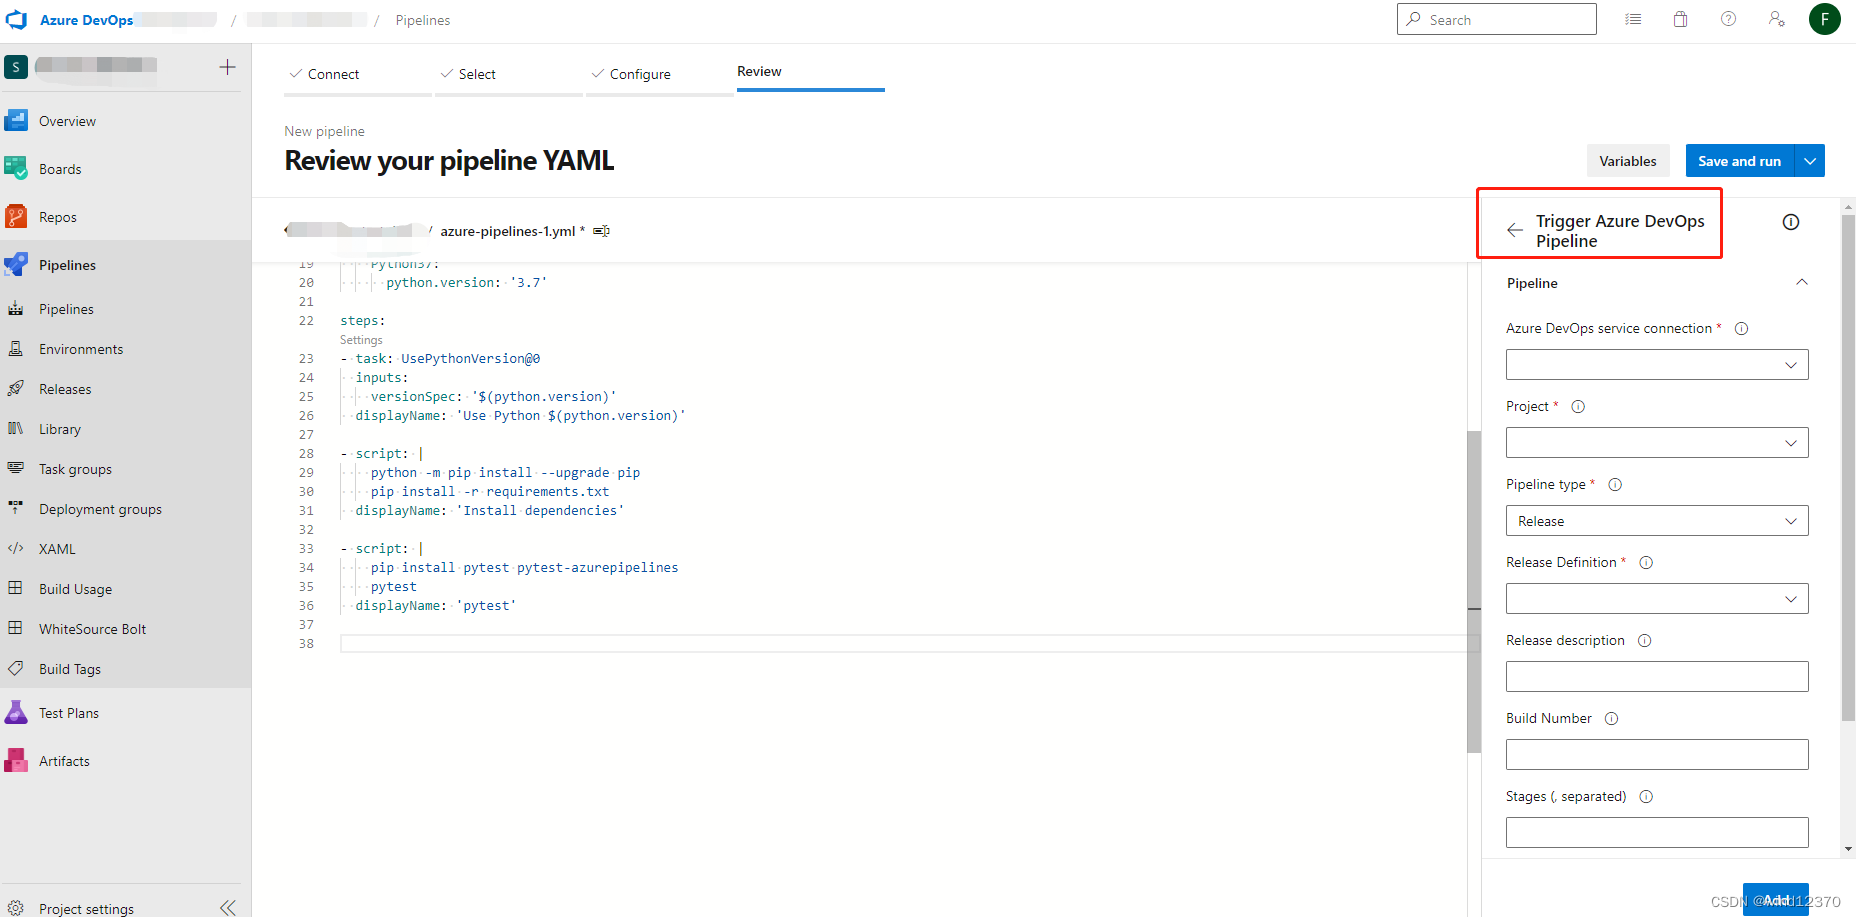Collapse the Pipeline section chevron
Viewport: 1856px width, 917px height.
click(1802, 282)
